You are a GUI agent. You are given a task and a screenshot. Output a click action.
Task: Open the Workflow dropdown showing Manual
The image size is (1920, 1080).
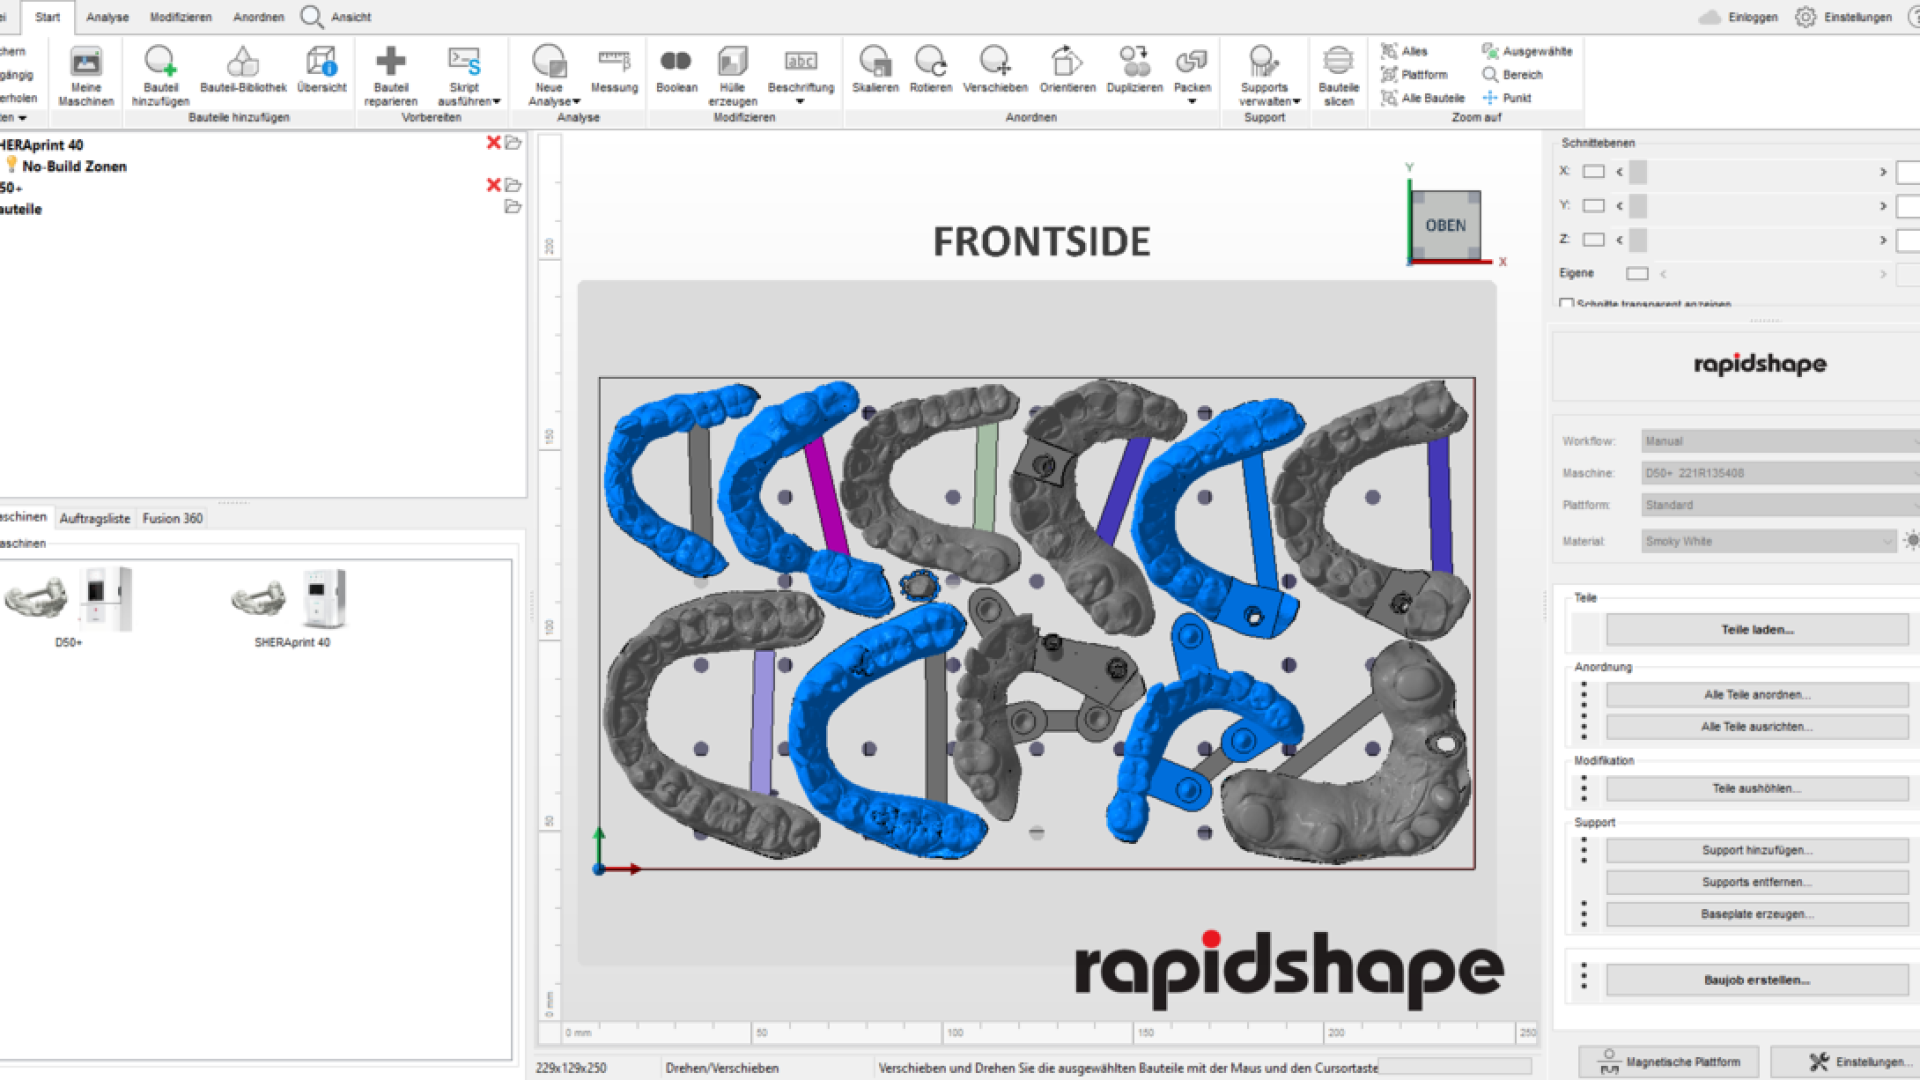1780,441
